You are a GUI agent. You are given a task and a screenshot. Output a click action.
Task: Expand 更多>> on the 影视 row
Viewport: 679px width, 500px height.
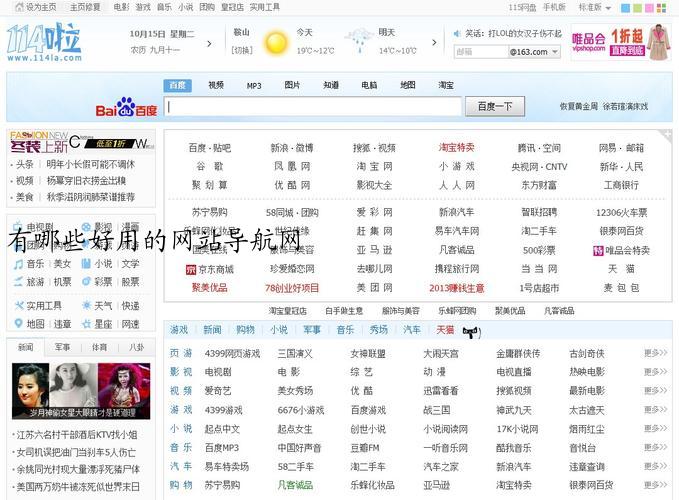click(655, 371)
